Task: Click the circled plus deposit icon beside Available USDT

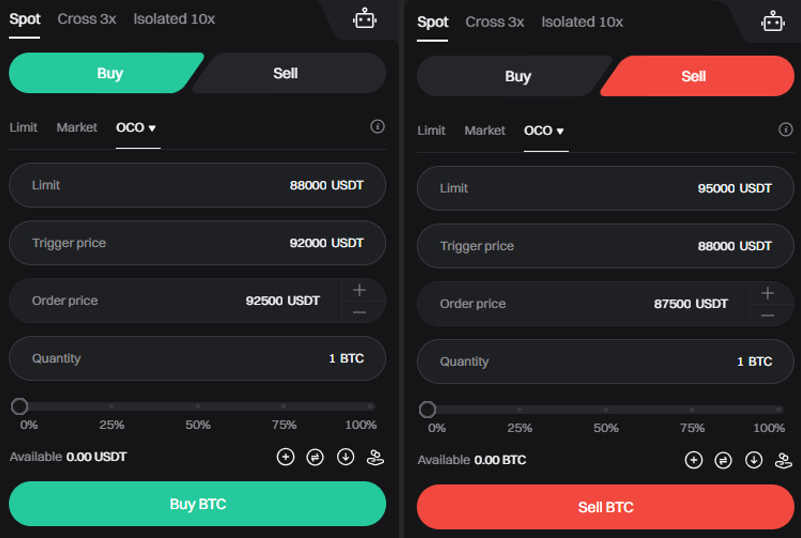Action: tap(285, 457)
